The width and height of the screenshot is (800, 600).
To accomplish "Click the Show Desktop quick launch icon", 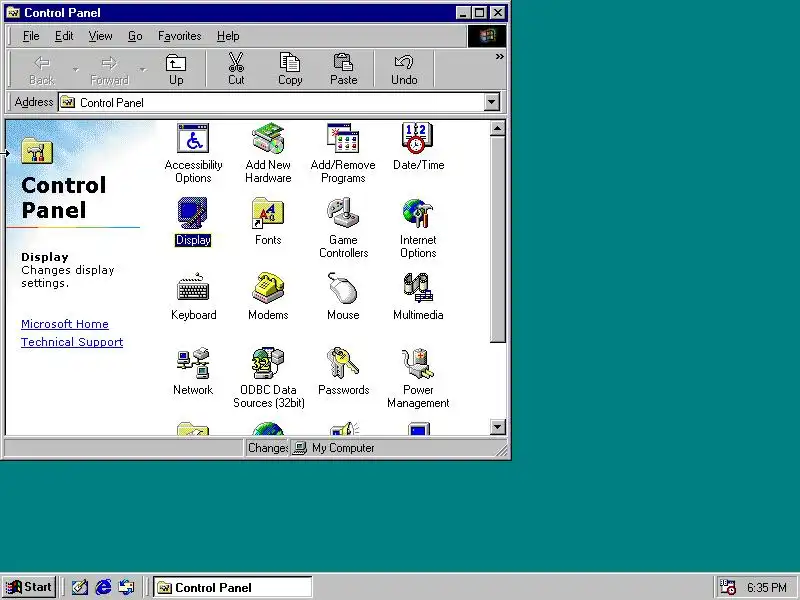I will point(80,587).
